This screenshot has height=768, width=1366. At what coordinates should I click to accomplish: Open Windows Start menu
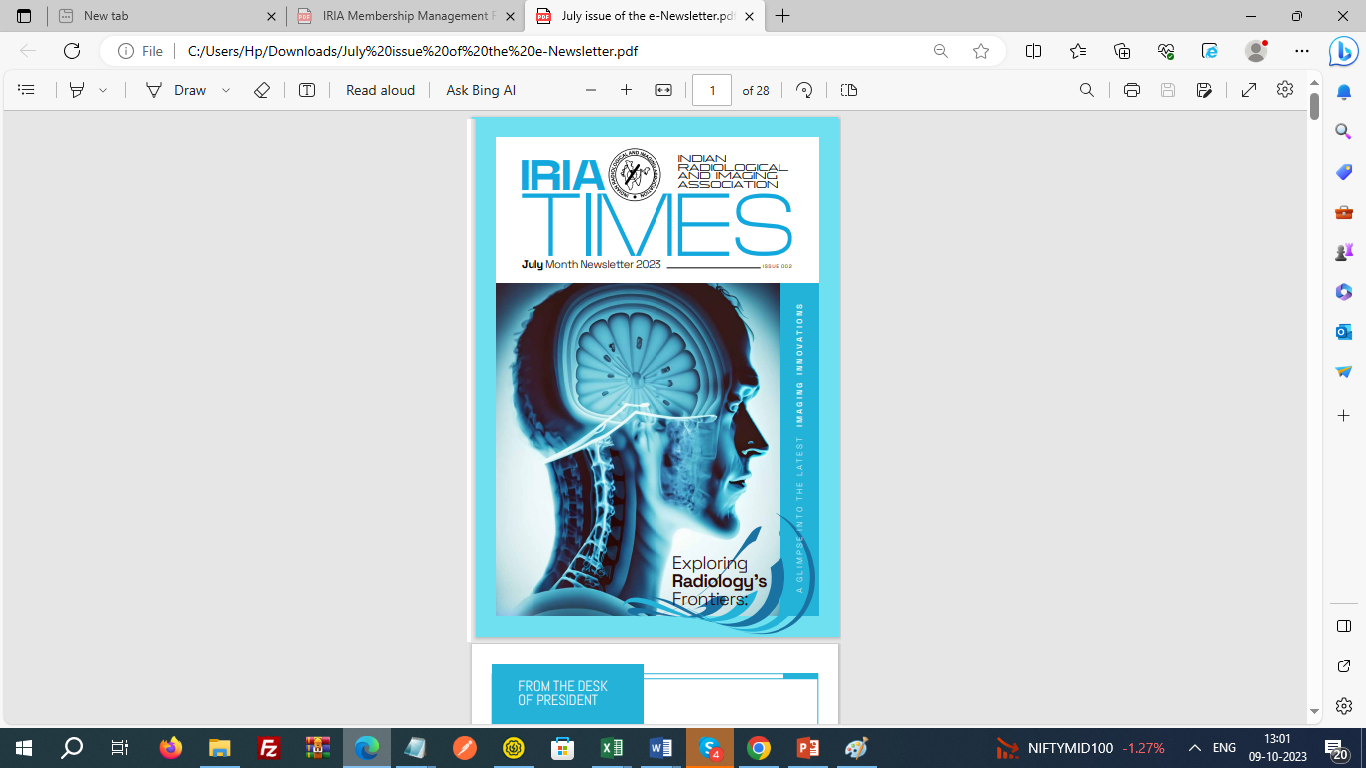point(24,748)
